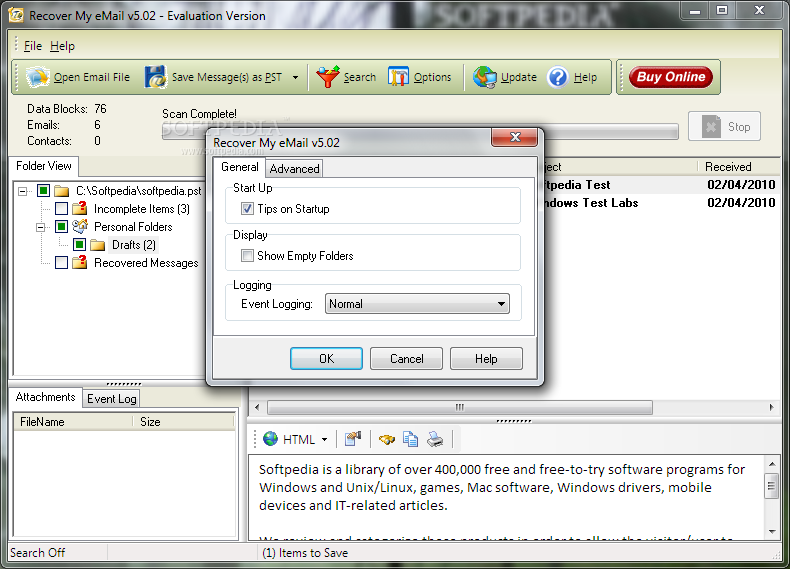Click the preview pane scroll up arrow
The height and width of the screenshot is (569, 790).
click(x=772, y=464)
